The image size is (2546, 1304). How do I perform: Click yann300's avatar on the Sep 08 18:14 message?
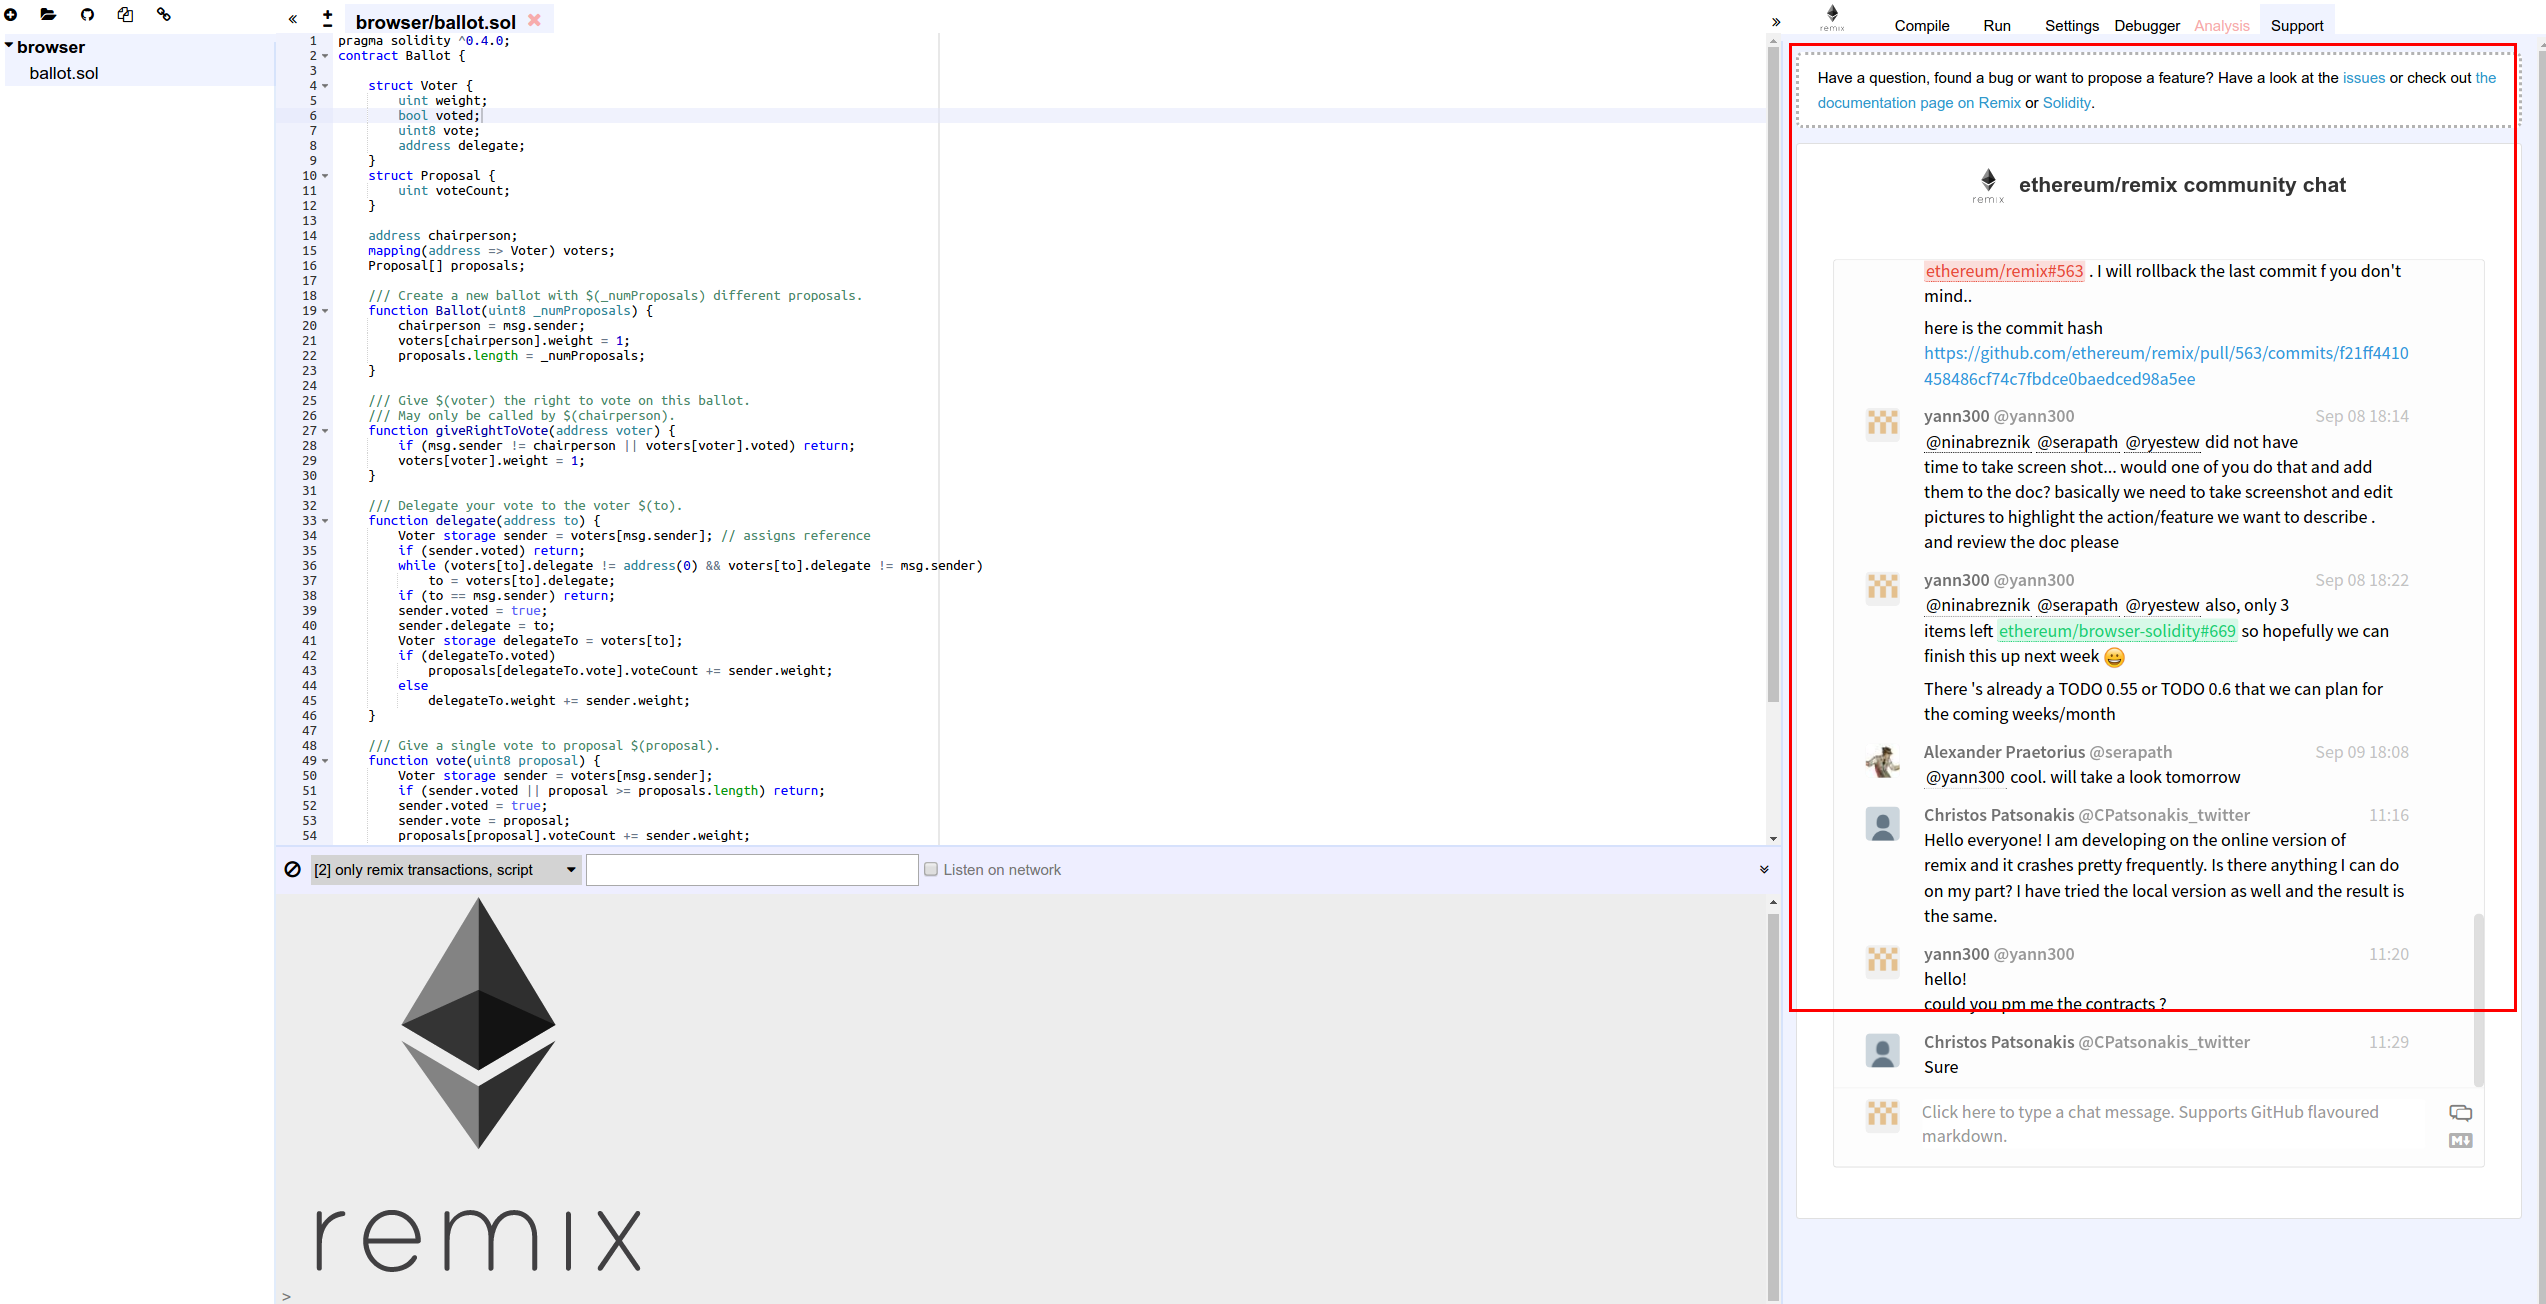pyautogui.click(x=1883, y=423)
